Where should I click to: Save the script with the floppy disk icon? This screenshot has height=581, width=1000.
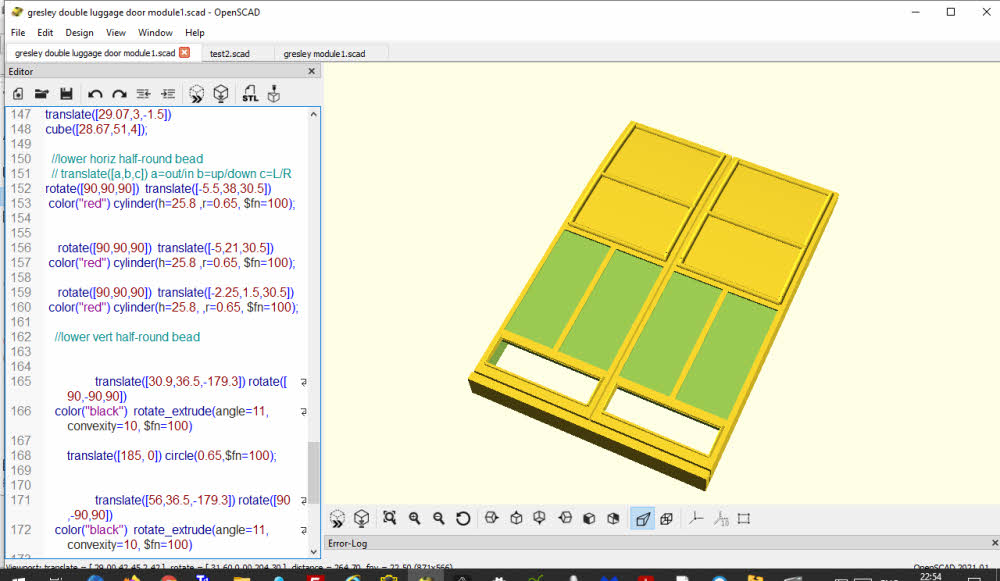pos(66,93)
